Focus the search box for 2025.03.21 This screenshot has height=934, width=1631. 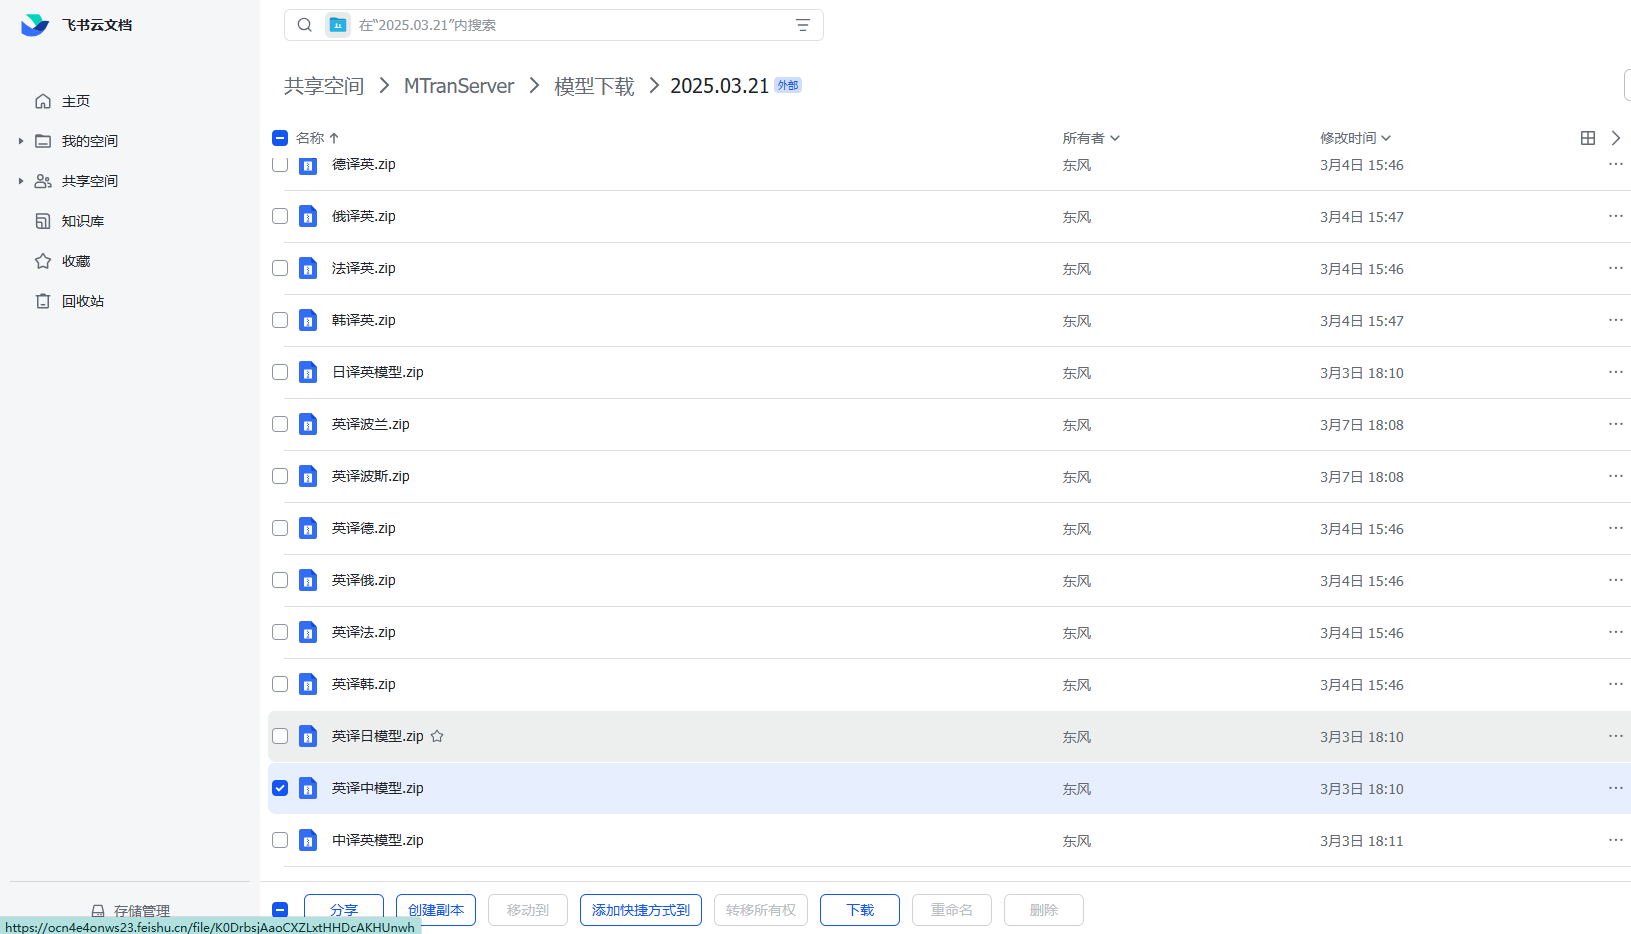pos(570,25)
